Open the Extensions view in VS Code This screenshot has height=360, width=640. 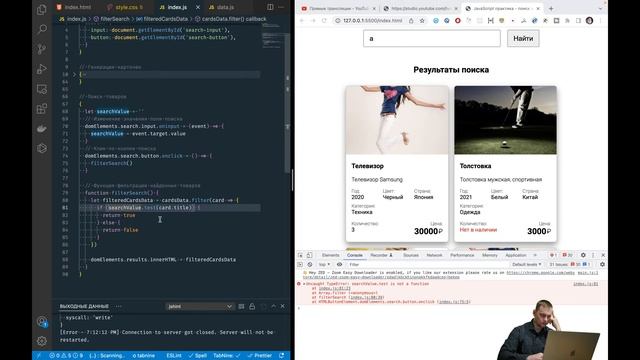[42, 109]
